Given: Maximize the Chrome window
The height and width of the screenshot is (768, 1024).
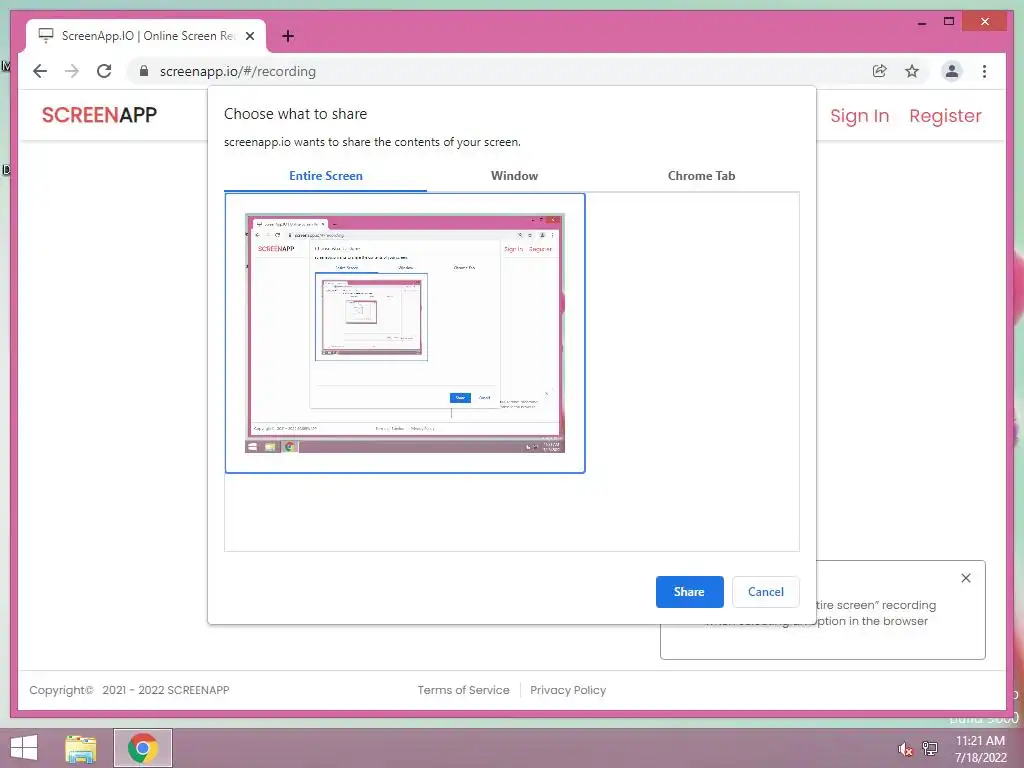Looking at the screenshot, I should click(949, 22).
